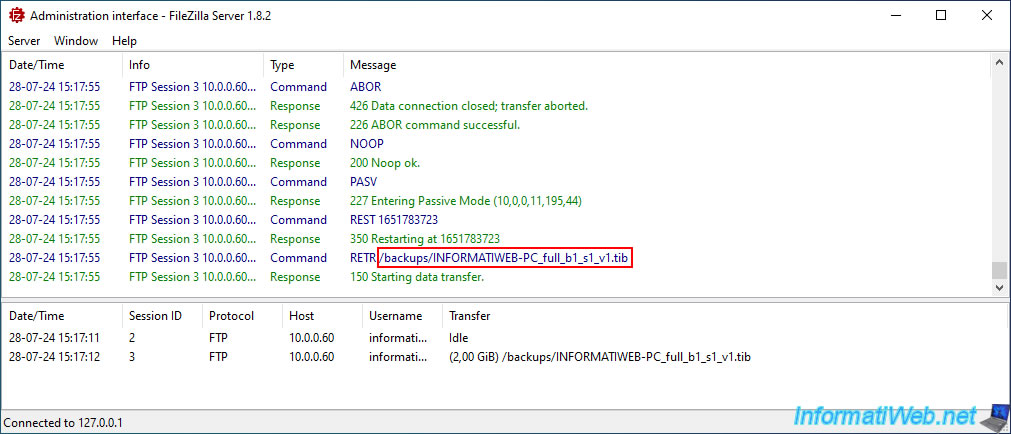Sort sessions by Username column header
1011x434 pixels.
coord(402,316)
